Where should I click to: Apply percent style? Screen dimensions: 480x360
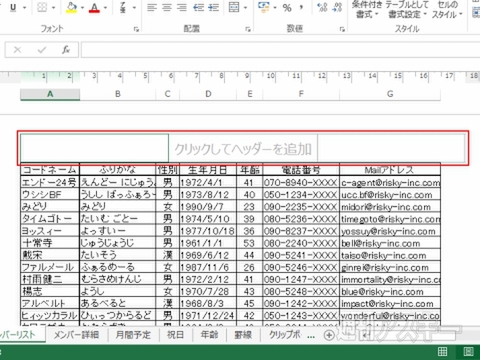pyautogui.click(x=287, y=8)
